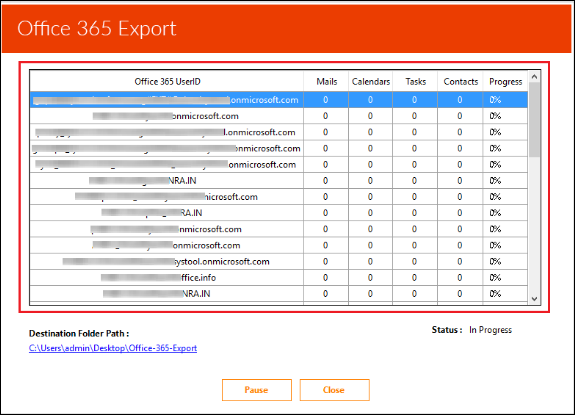Viewport: 575px width, 415px height.
Task: Select the Tasks column header
Action: click(415, 81)
